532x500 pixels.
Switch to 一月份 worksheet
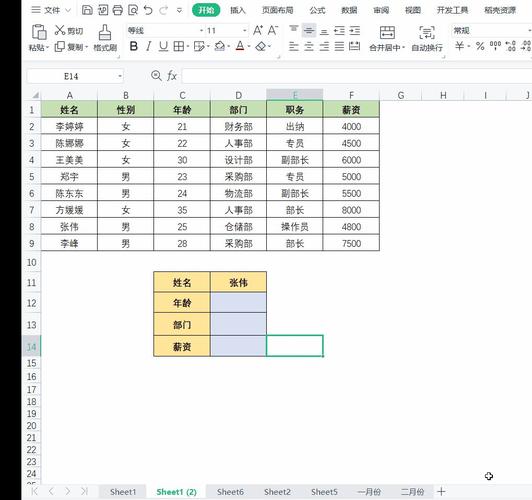click(x=369, y=492)
